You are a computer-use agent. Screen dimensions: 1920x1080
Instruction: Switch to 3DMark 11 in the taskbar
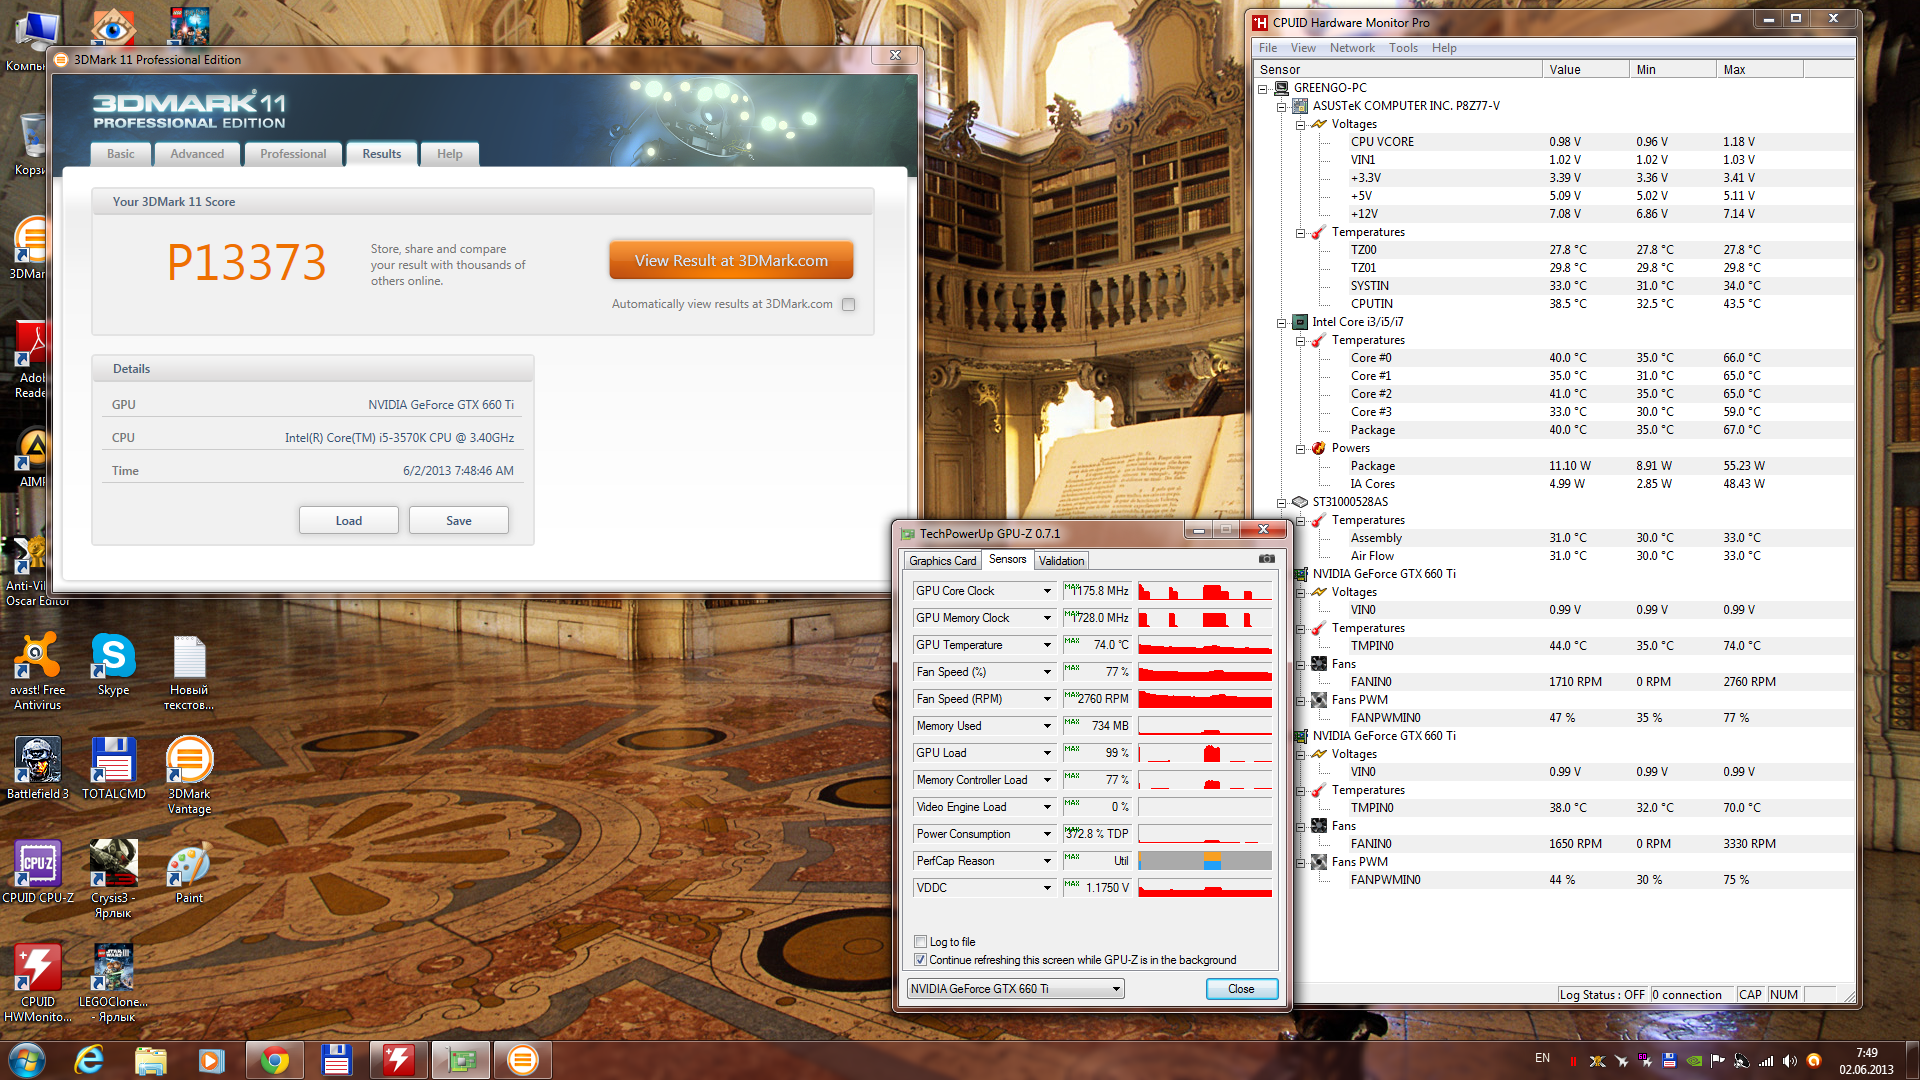[x=522, y=1060]
